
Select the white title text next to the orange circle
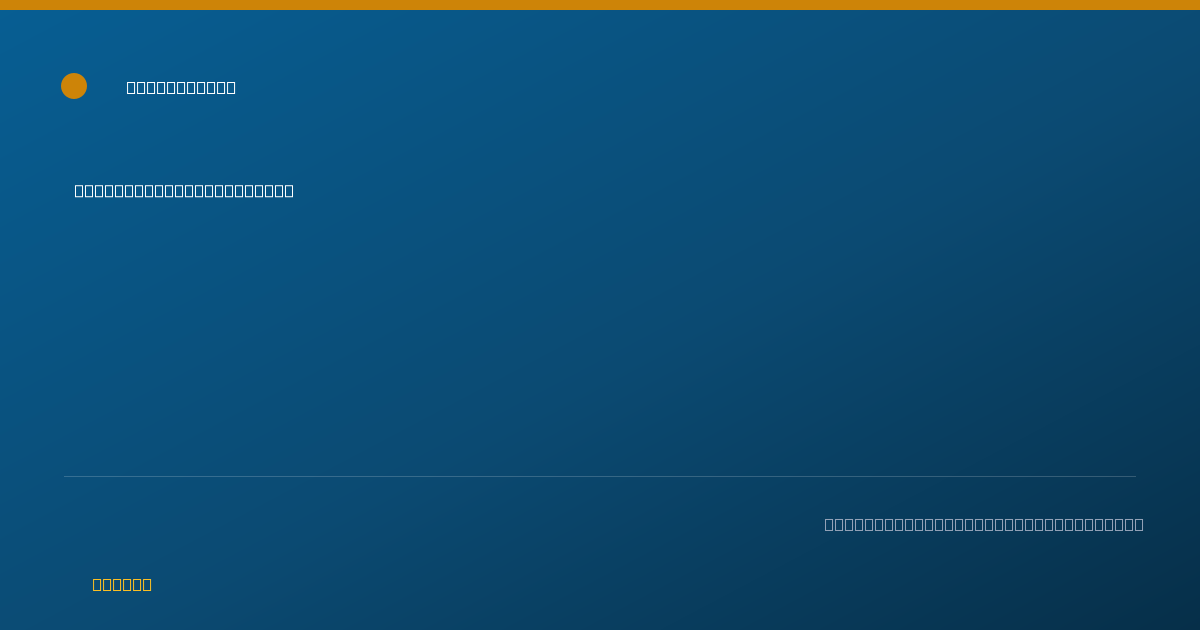(181, 87)
